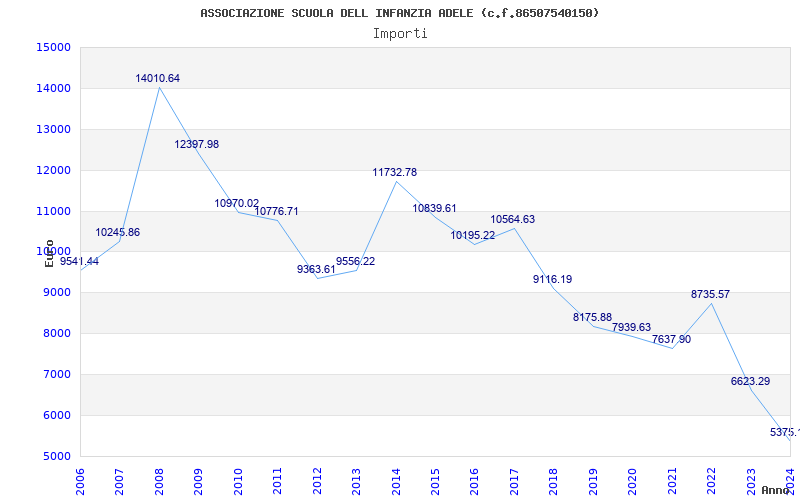Screen dimensions: 800x500
Task: Click the Anno x-axis title
Action: [x=774, y=490]
